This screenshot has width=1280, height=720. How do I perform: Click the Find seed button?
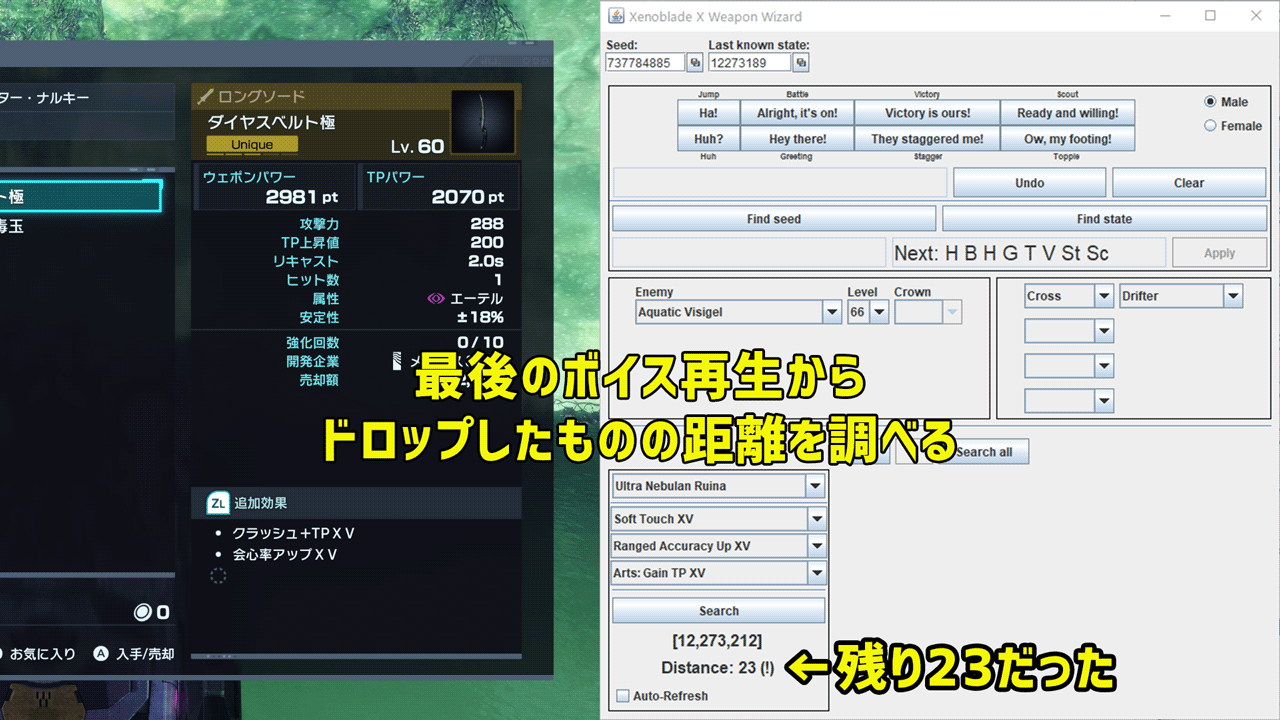pos(773,219)
